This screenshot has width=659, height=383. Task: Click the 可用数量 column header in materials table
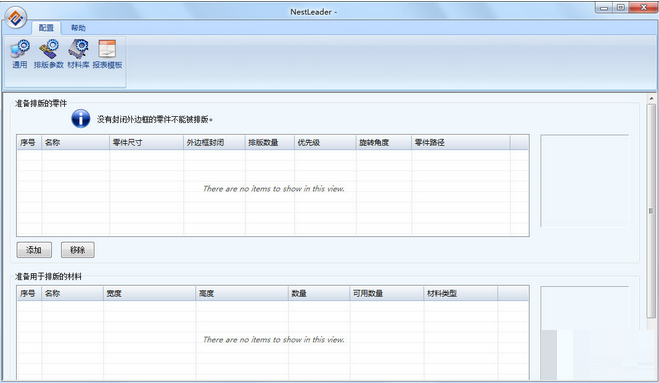point(386,293)
